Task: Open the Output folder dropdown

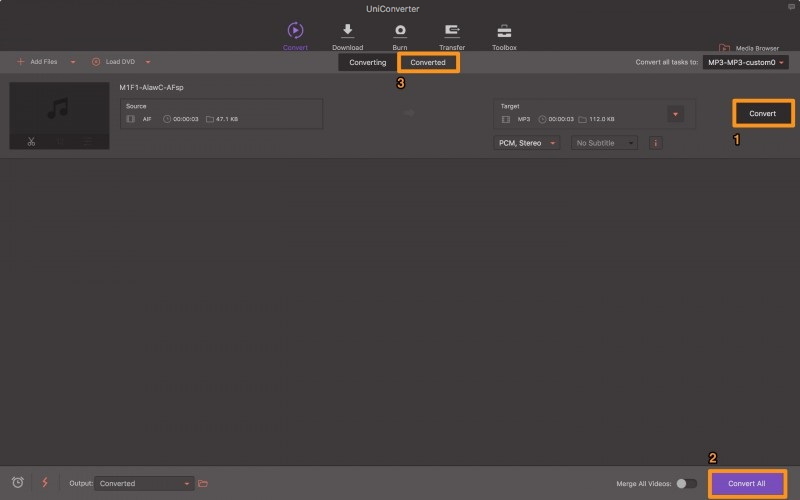Action: click(x=144, y=483)
